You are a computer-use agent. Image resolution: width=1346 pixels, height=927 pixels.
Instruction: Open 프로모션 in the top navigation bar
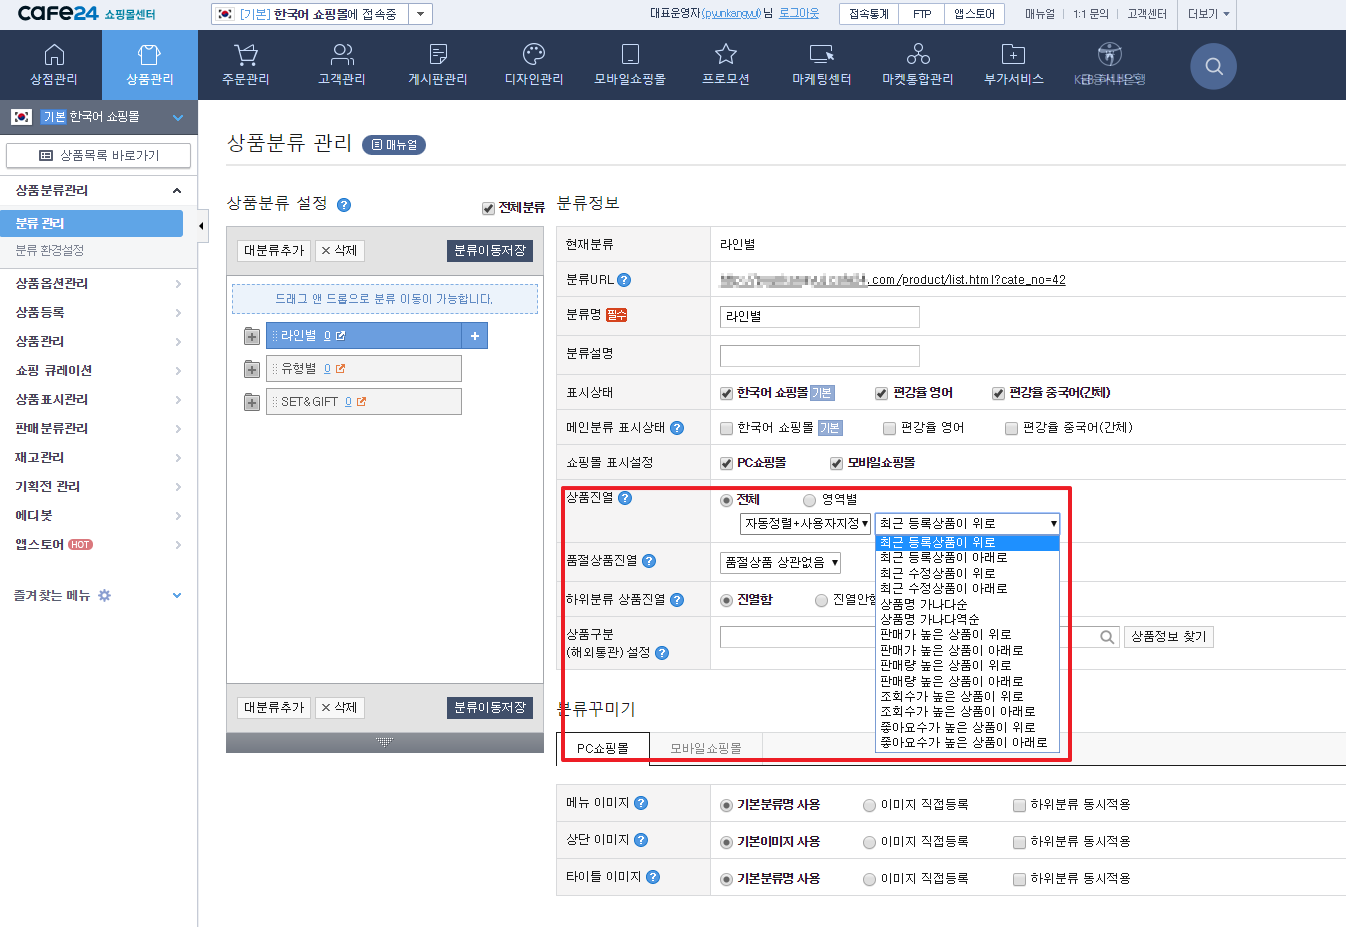click(725, 64)
